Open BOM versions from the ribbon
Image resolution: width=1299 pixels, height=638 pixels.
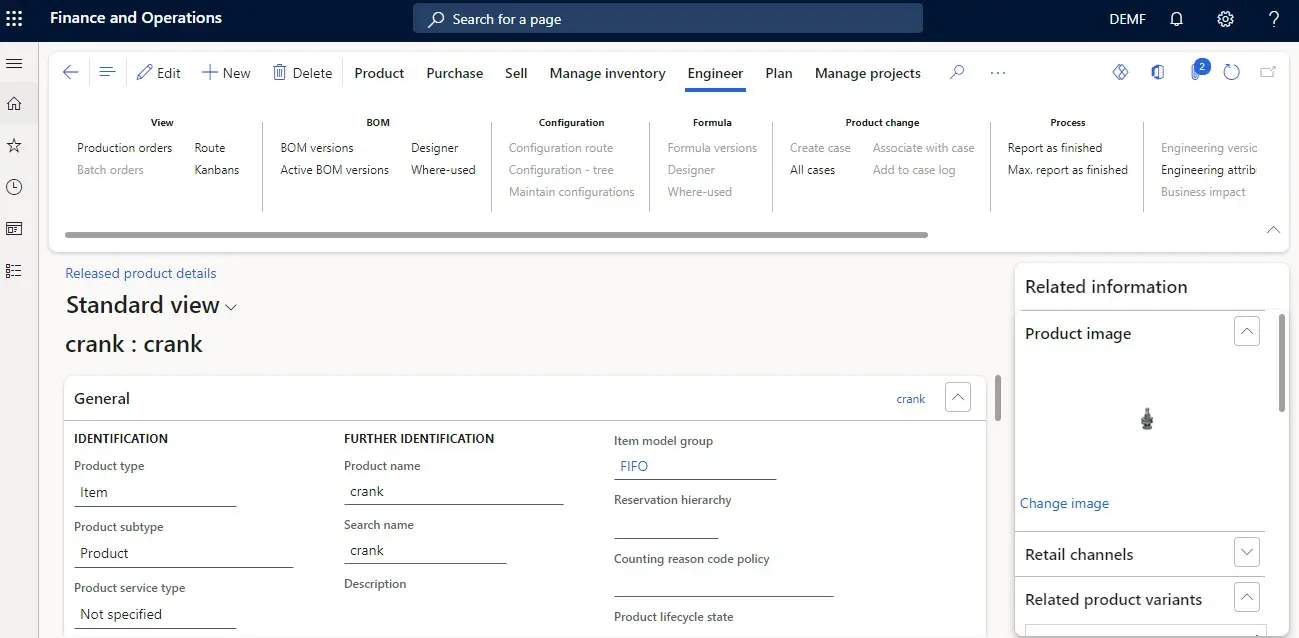[317, 148]
